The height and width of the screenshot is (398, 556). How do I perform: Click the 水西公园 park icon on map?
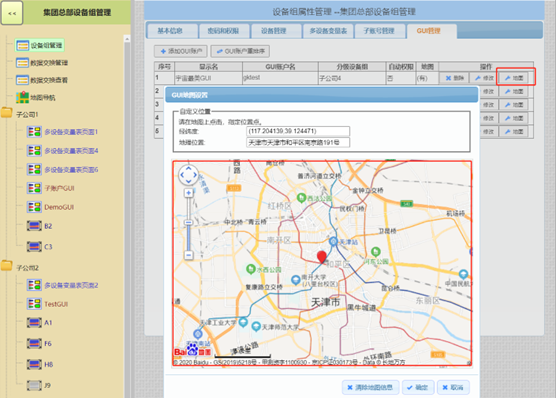[251, 269]
